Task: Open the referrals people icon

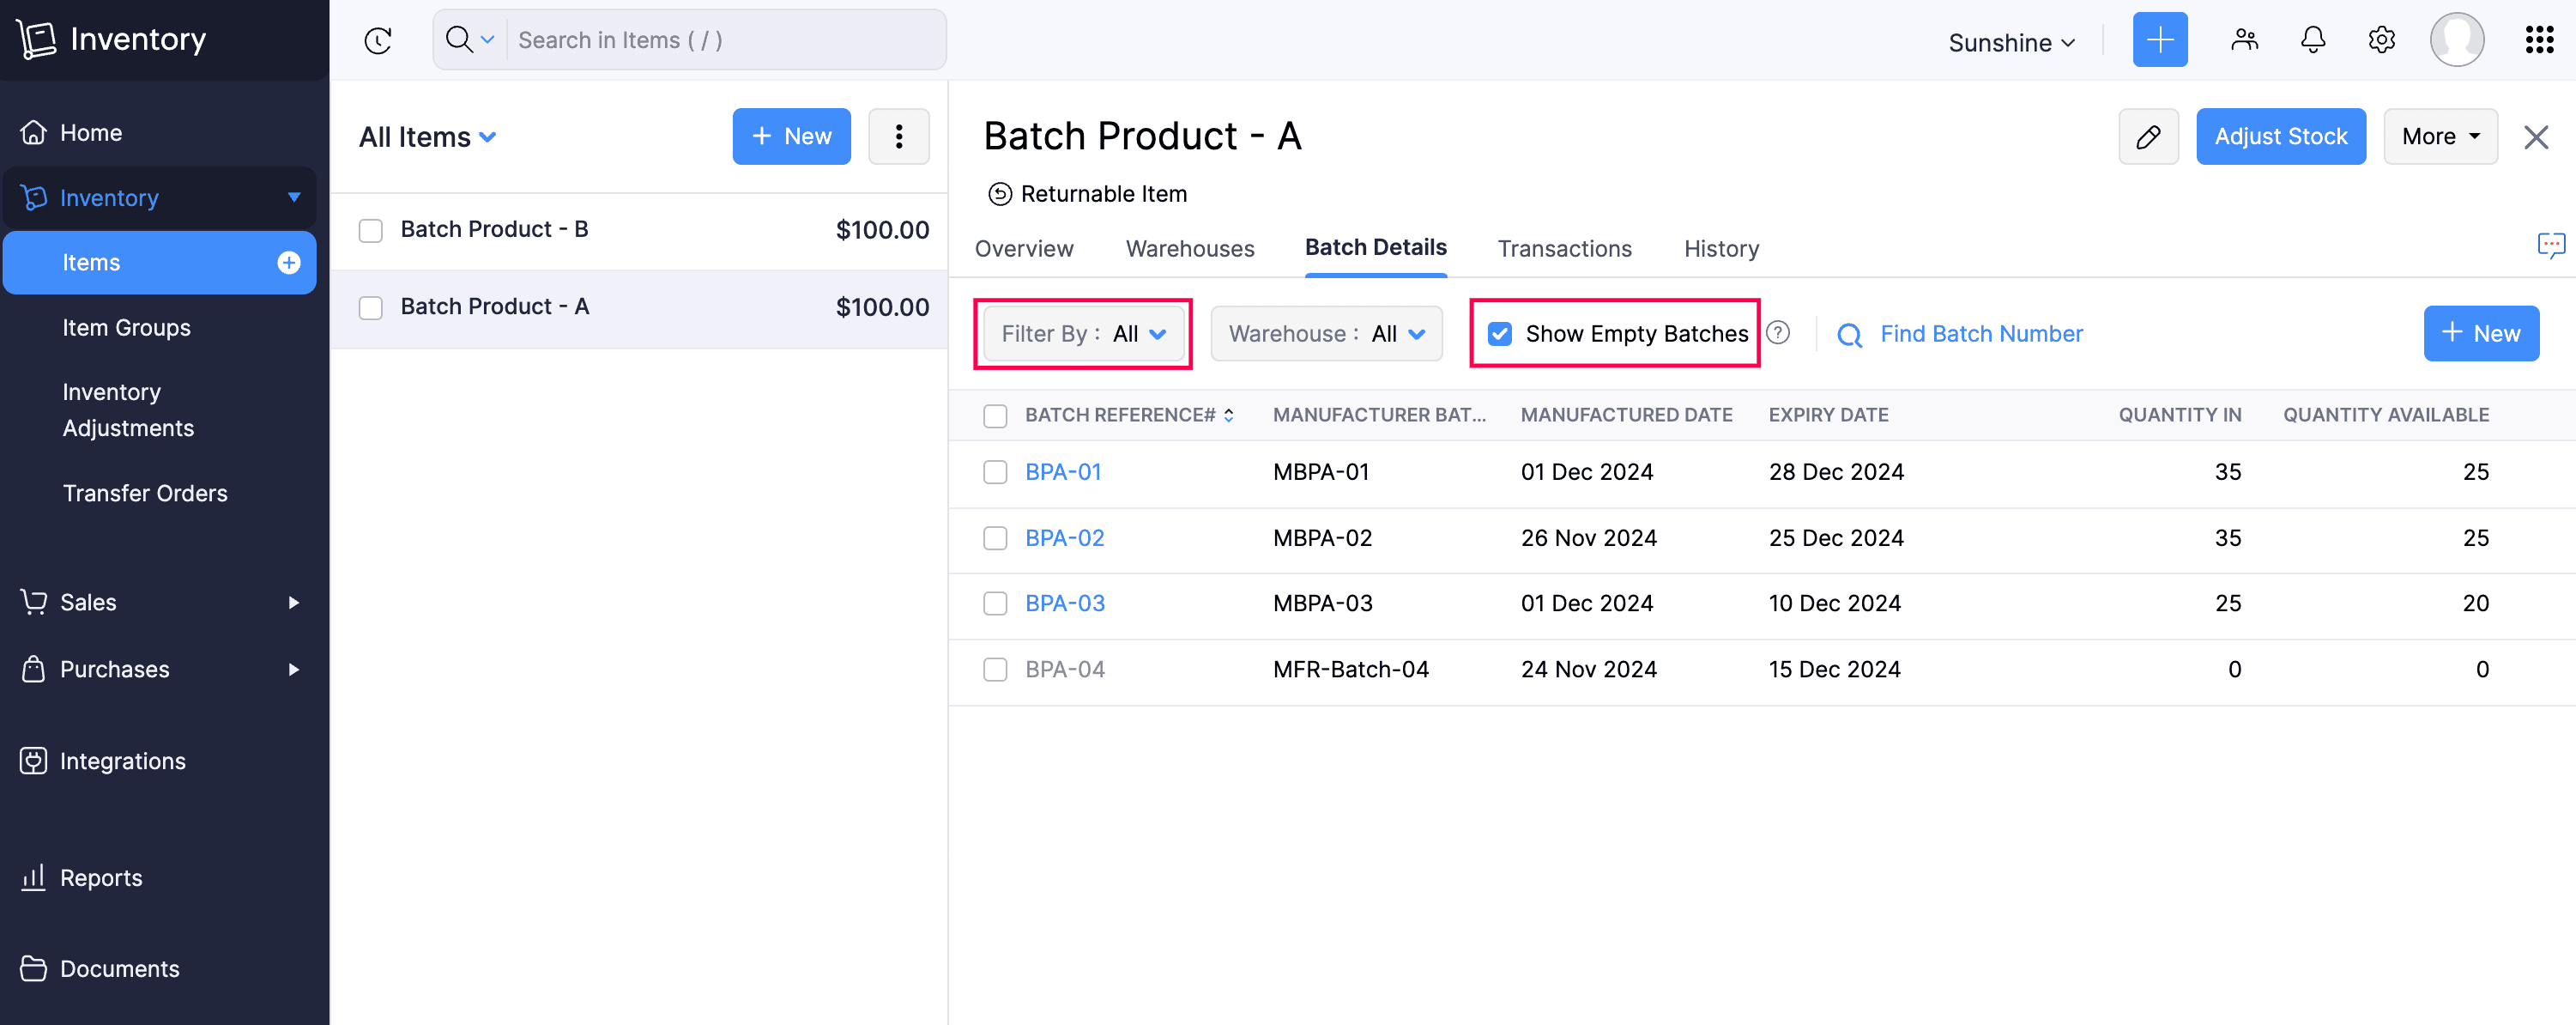Action: 2244,41
